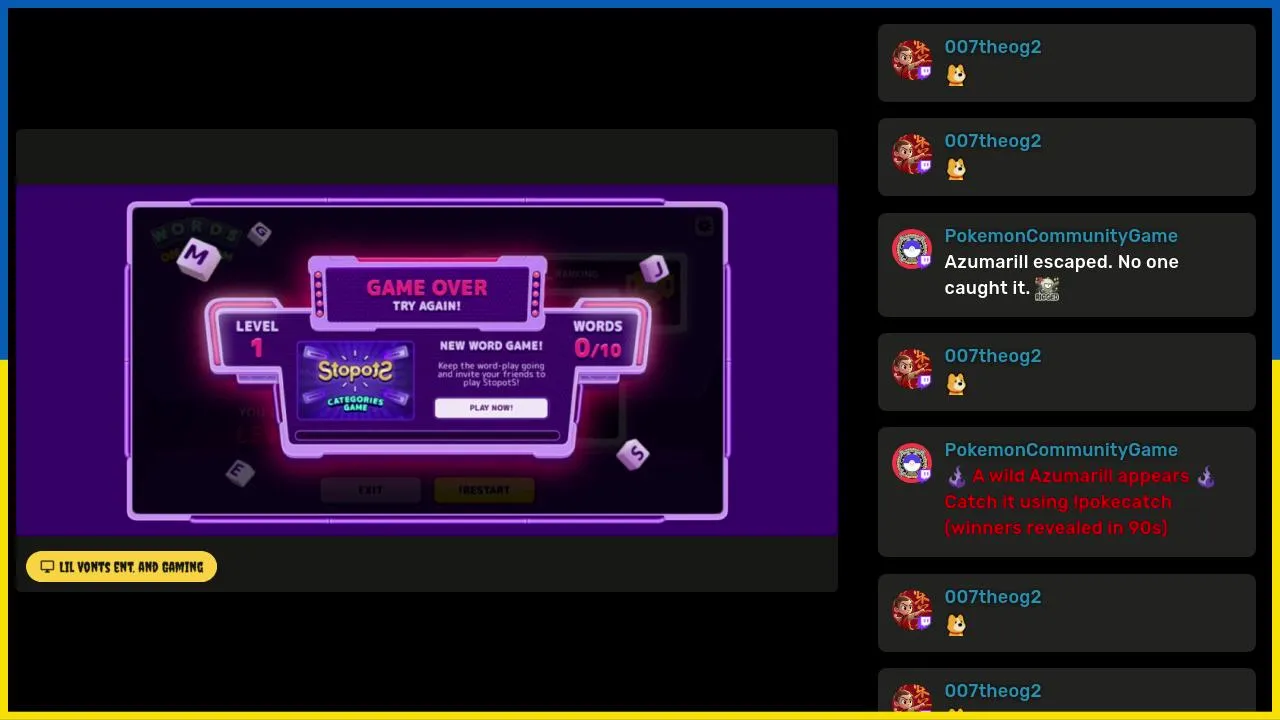The image size is (1280, 720).
Task: Click the dimmed RESTART button
Action: click(x=484, y=490)
